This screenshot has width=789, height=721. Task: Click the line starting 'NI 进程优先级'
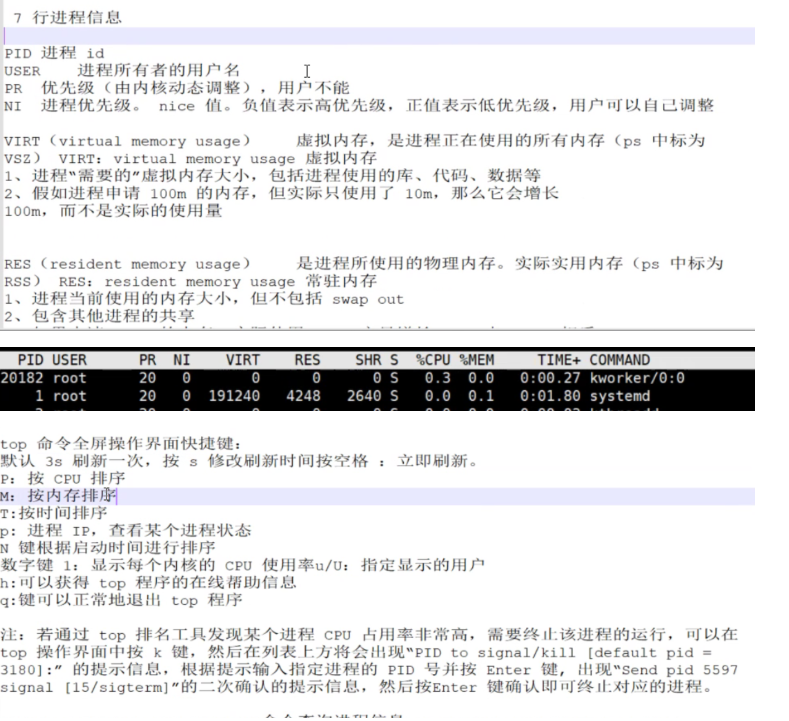click(x=359, y=106)
